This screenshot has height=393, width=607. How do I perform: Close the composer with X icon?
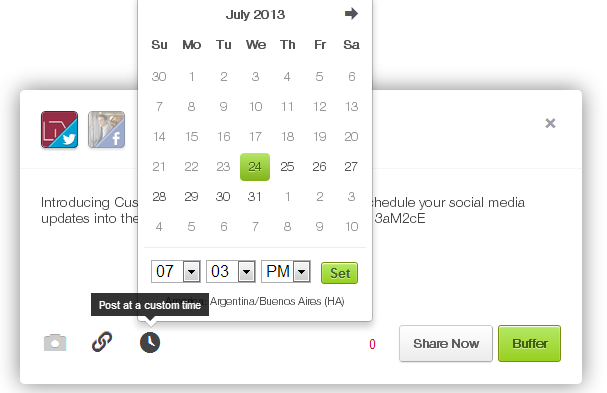(550, 123)
